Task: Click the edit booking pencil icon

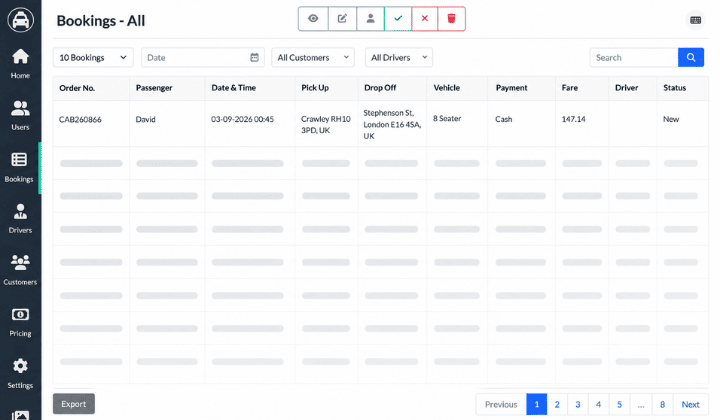Action: pyautogui.click(x=342, y=19)
